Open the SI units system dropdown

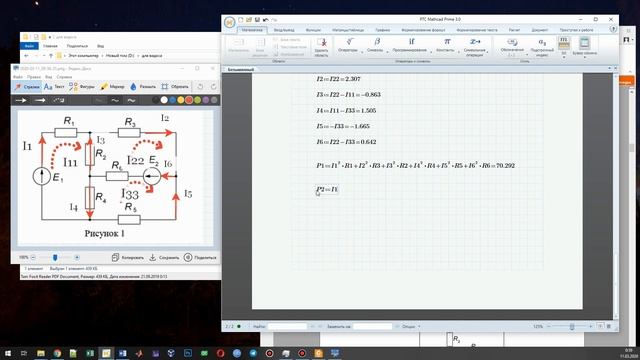click(564, 47)
